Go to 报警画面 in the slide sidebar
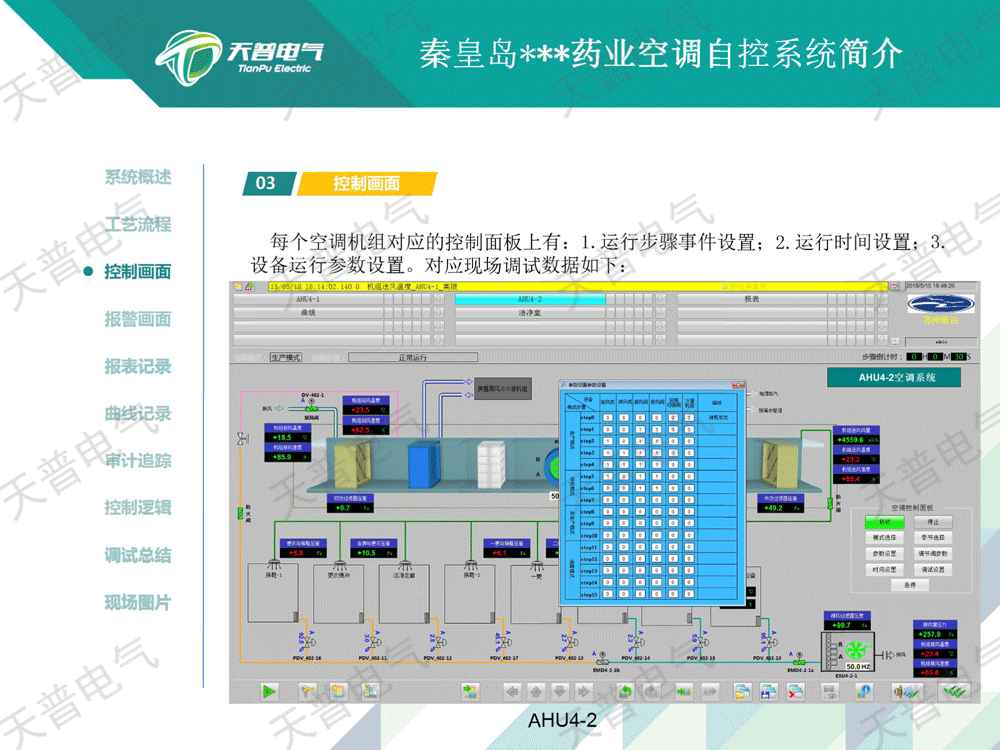This screenshot has height=750, width=1000. click(x=138, y=319)
